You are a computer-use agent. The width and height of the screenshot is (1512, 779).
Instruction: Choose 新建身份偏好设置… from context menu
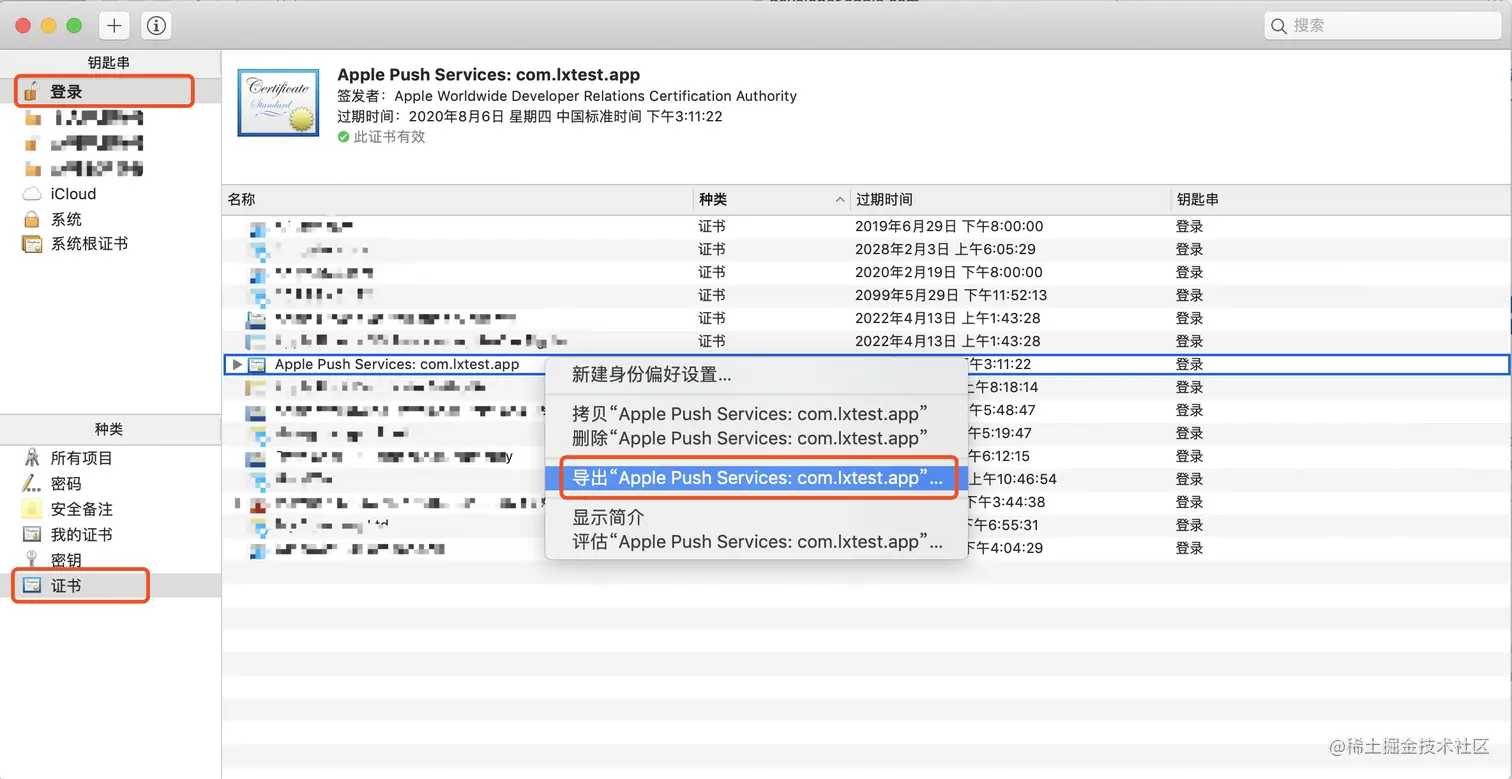pyautogui.click(x=651, y=375)
